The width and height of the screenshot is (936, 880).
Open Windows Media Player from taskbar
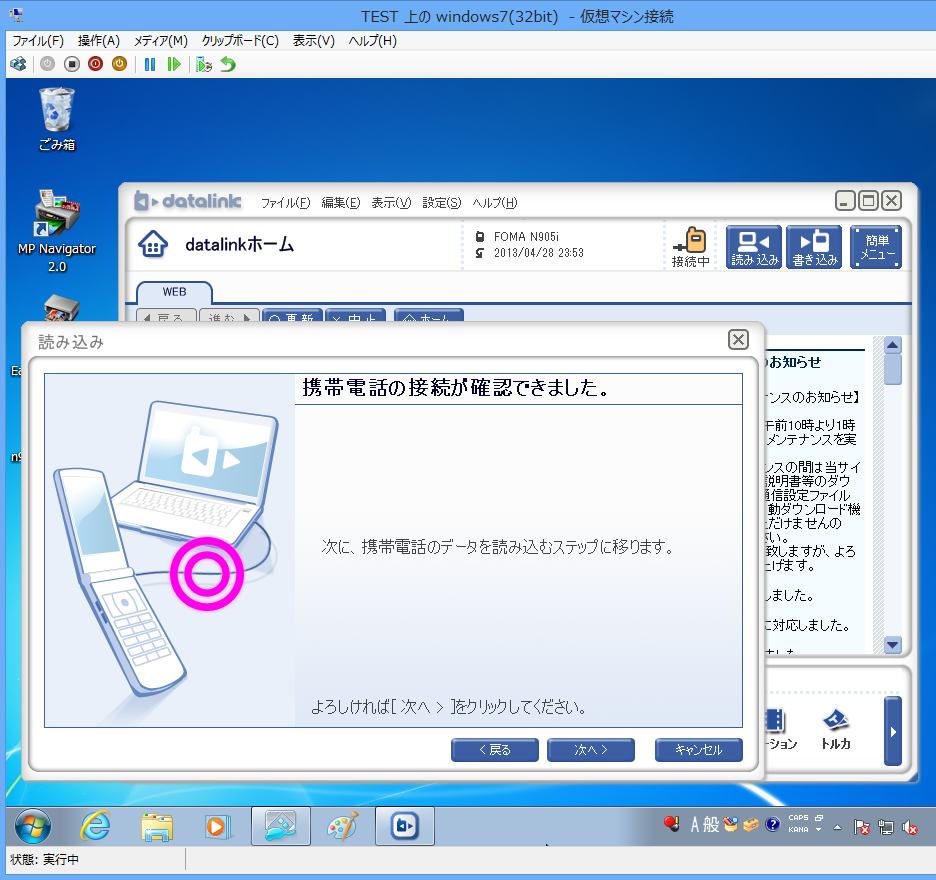(218, 826)
